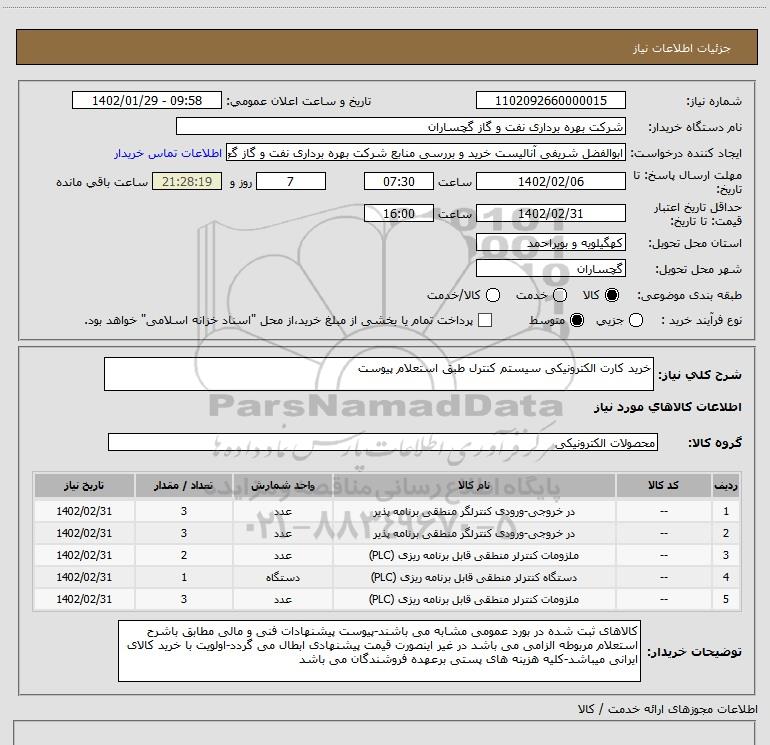Select the خدمت radio button
The width and height of the screenshot is (770, 745).
pyautogui.click(x=560, y=295)
